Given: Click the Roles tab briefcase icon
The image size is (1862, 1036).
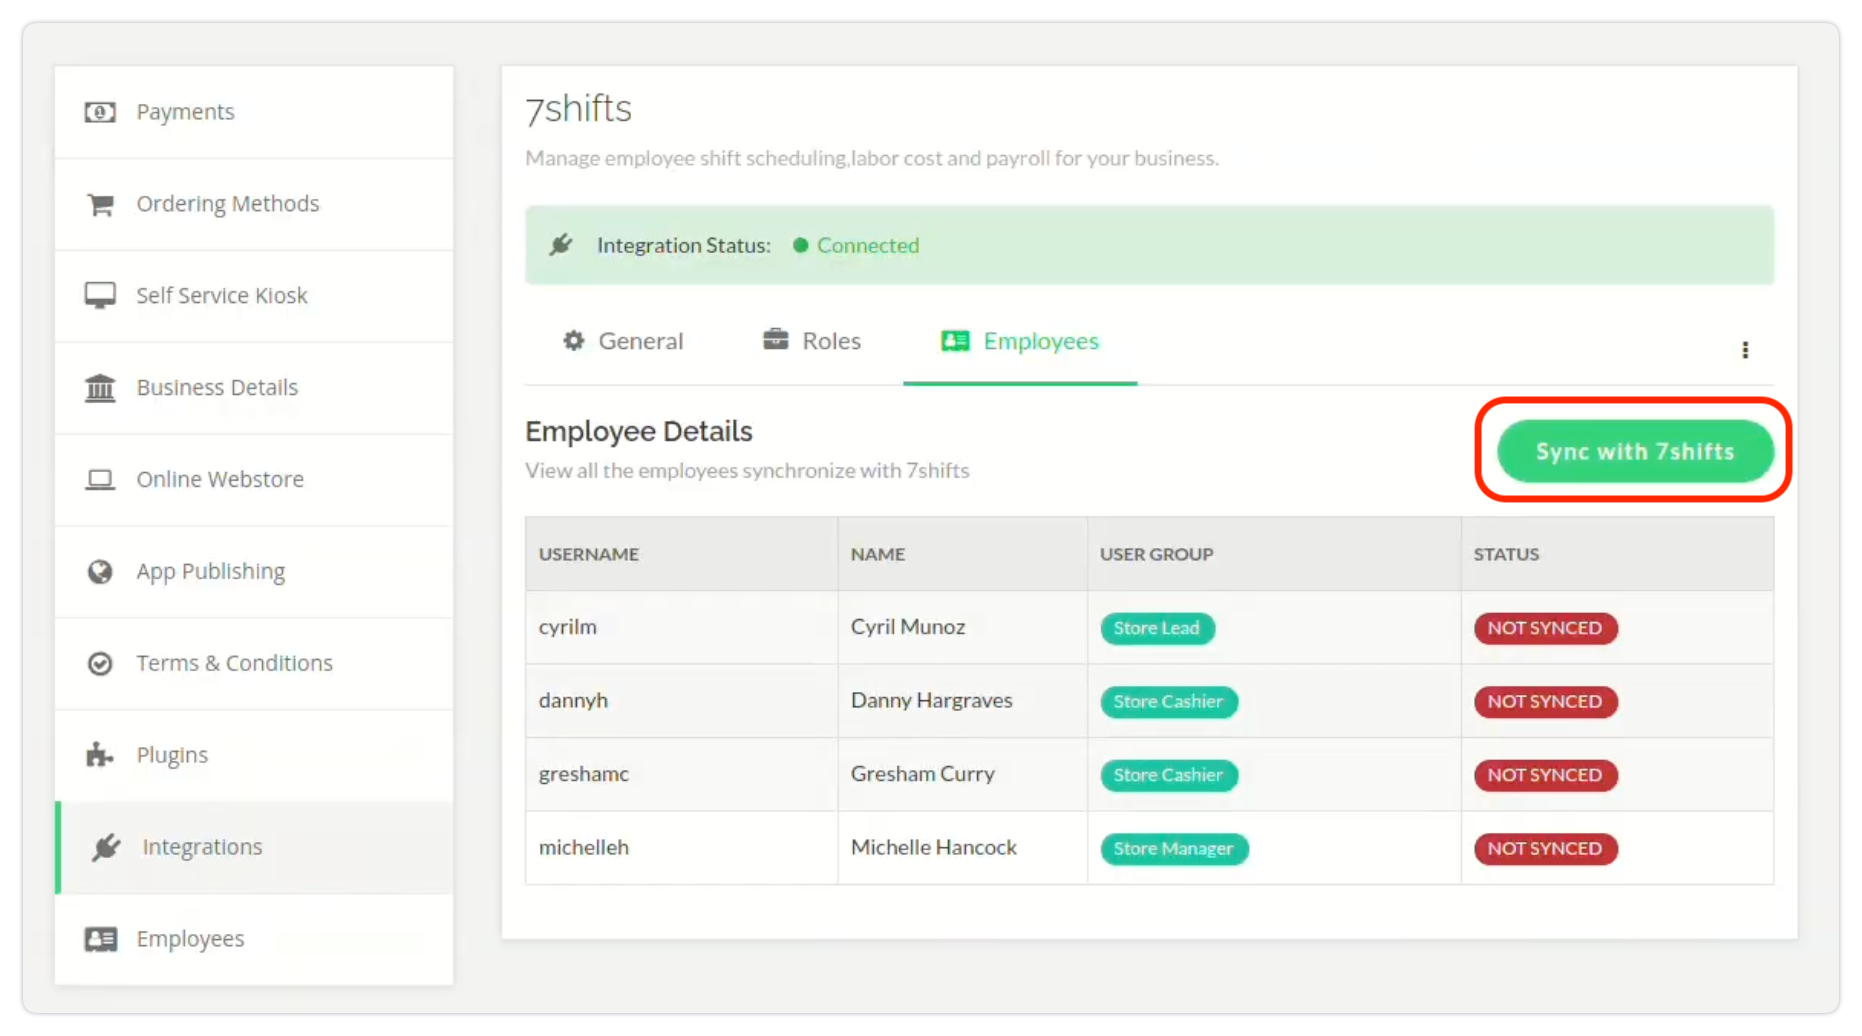Looking at the screenshot, I should coord(776,340).
